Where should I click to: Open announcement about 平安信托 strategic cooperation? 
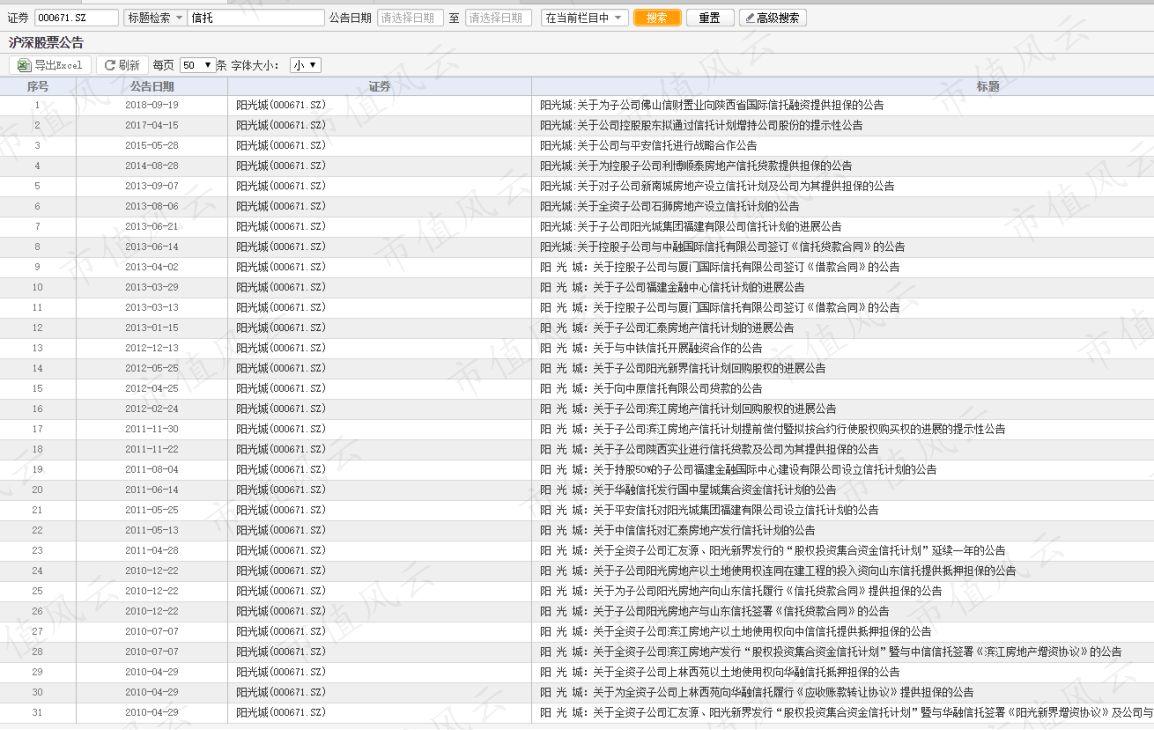pos(648,146)
